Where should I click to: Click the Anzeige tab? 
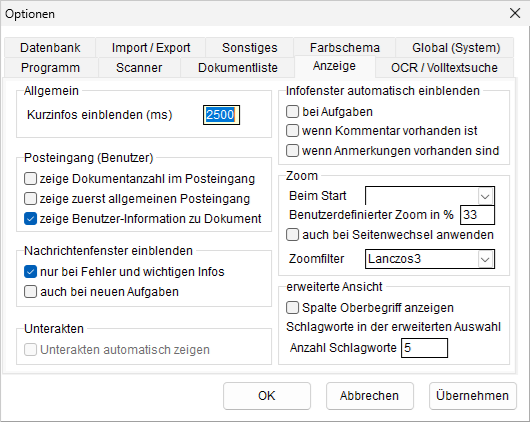coord(334,66)
